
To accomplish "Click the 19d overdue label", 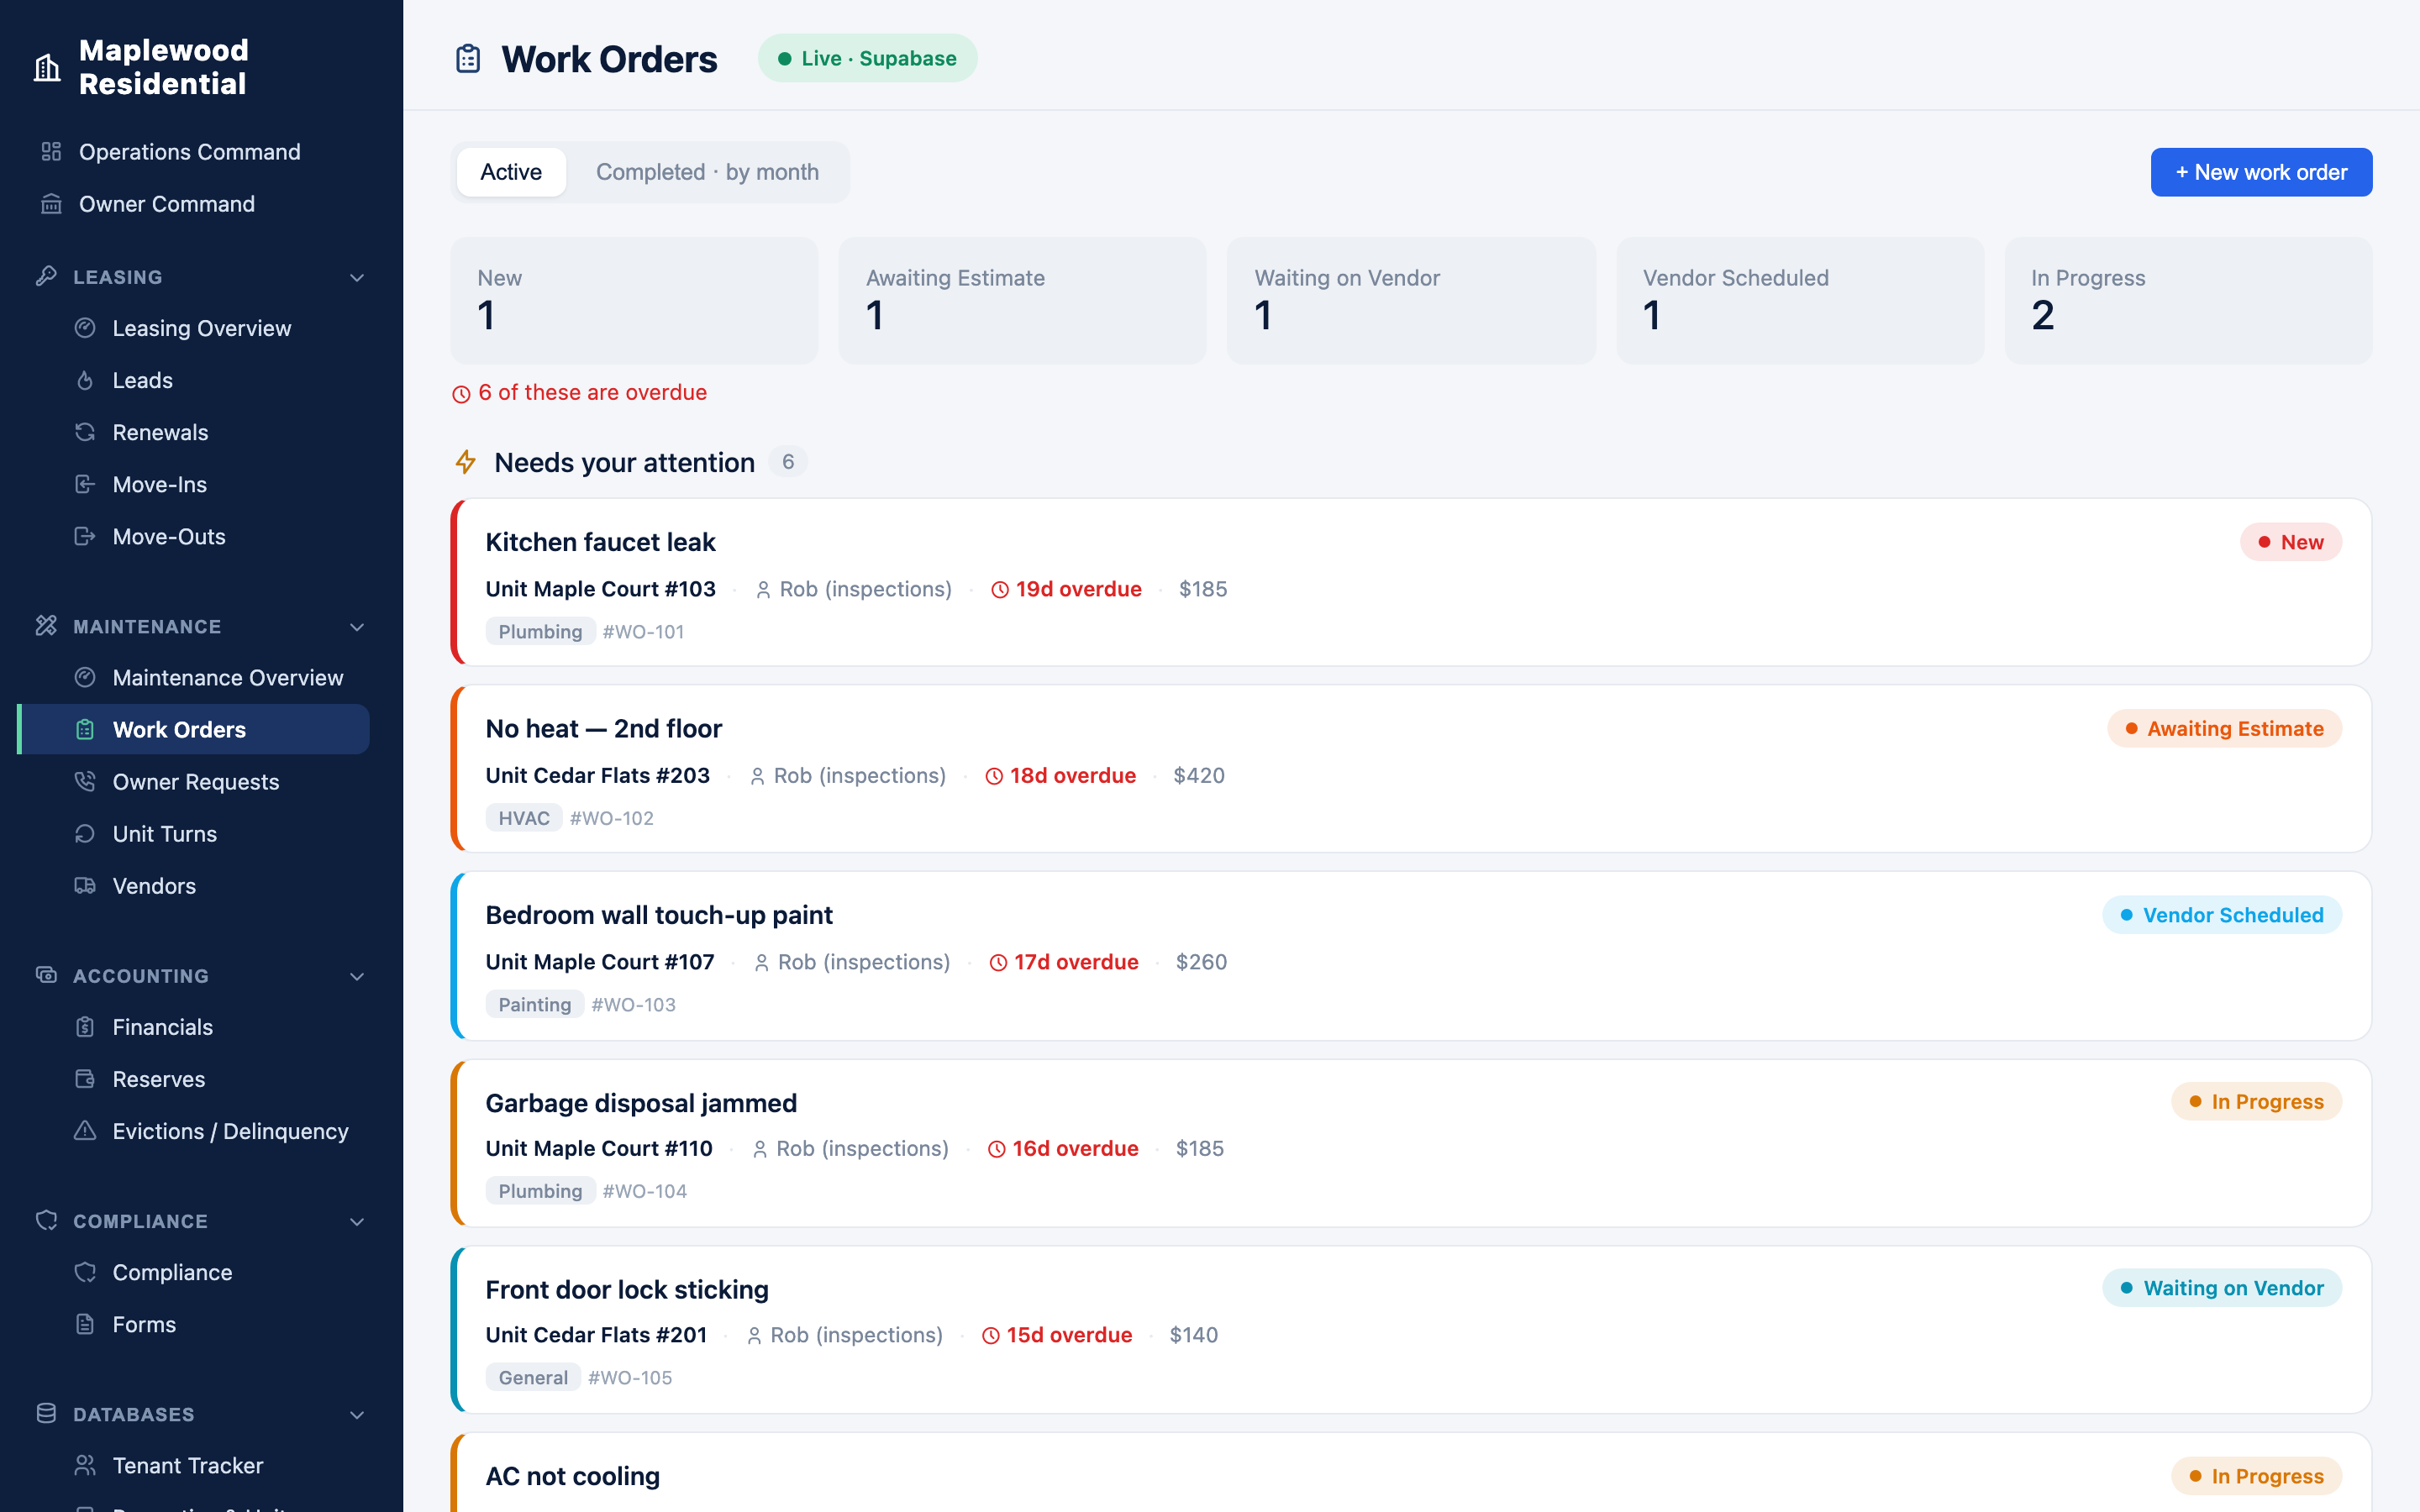I will (x=1066, y=589).
